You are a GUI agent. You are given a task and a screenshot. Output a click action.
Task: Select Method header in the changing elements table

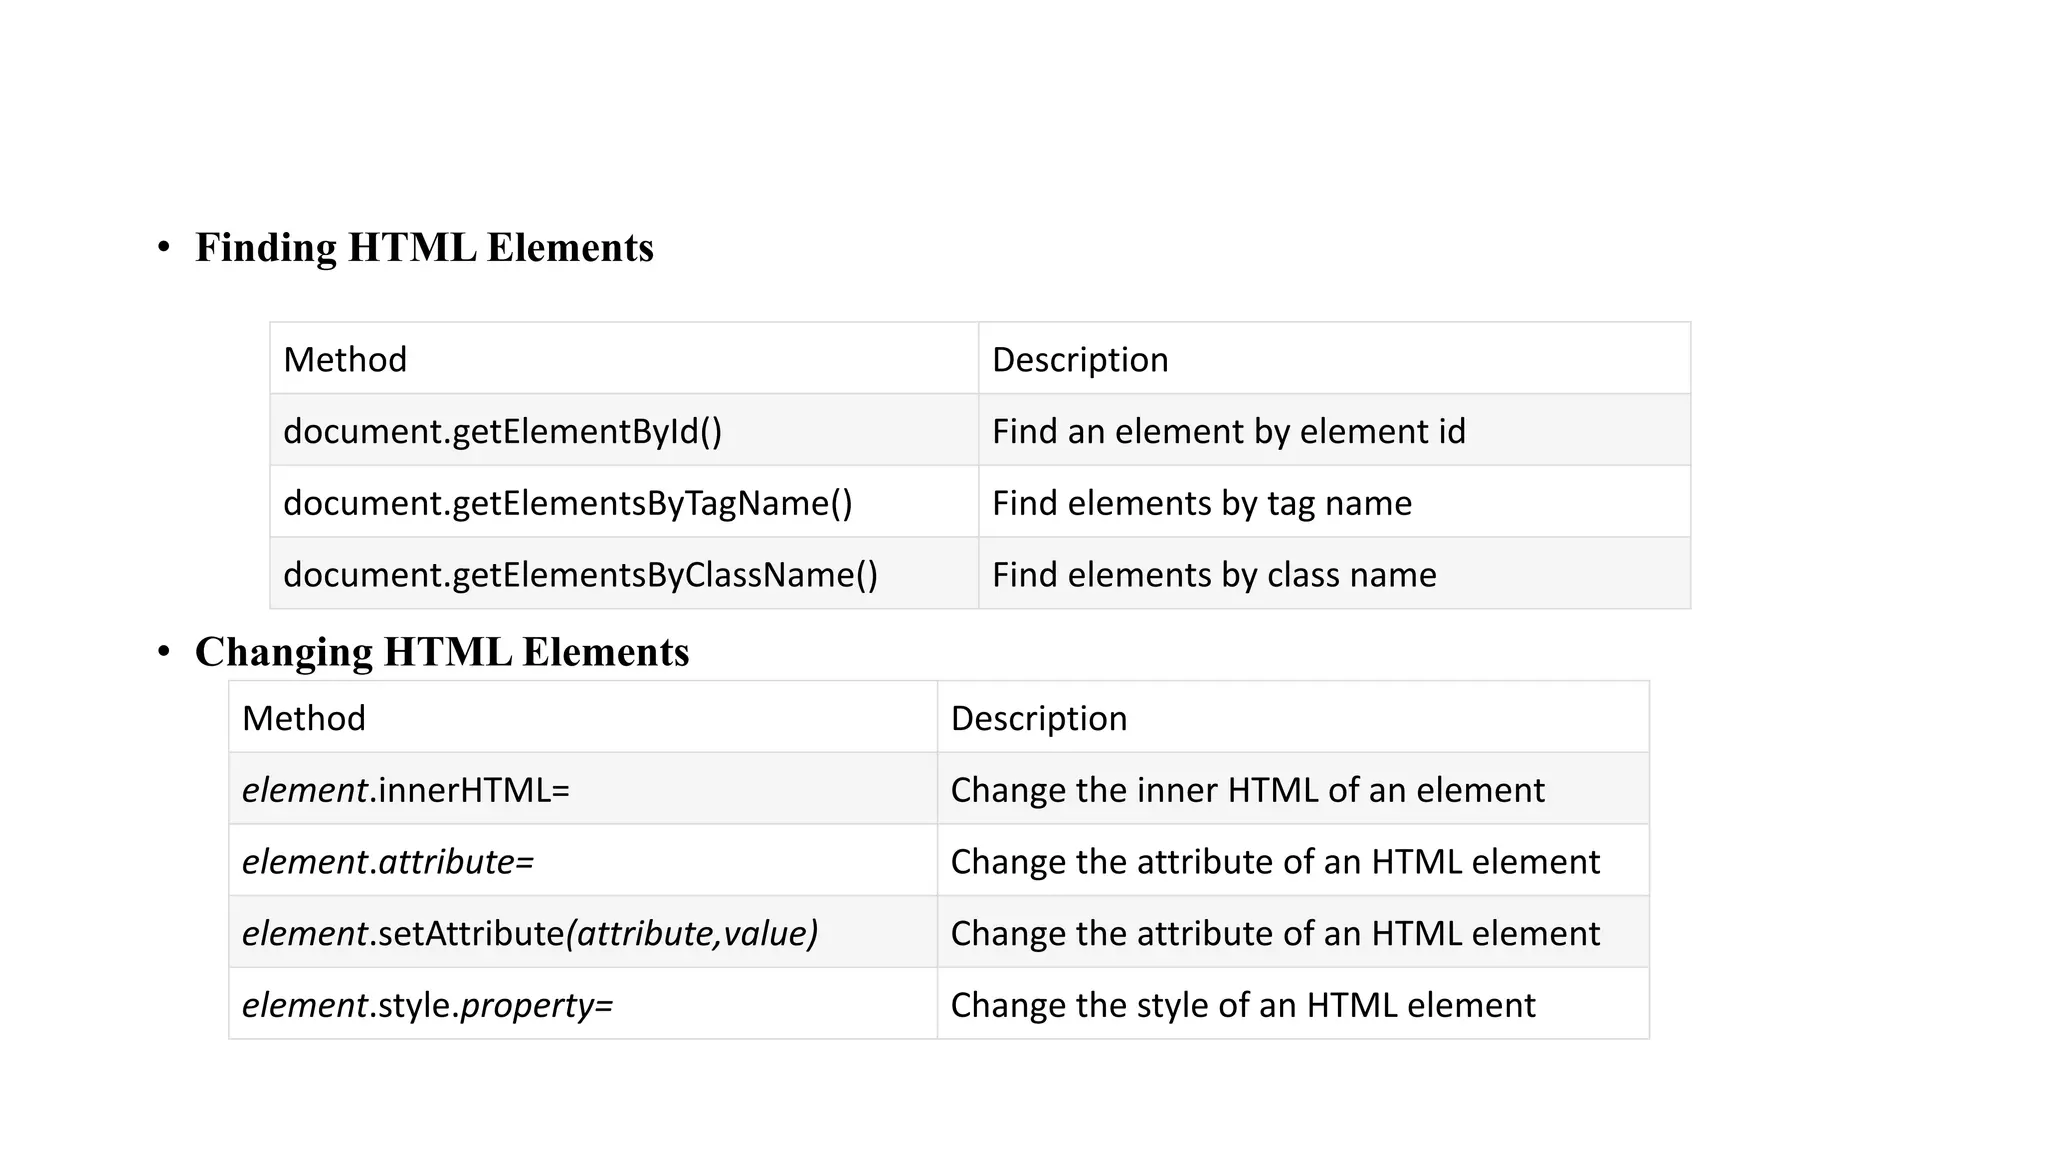pos(304,719)
